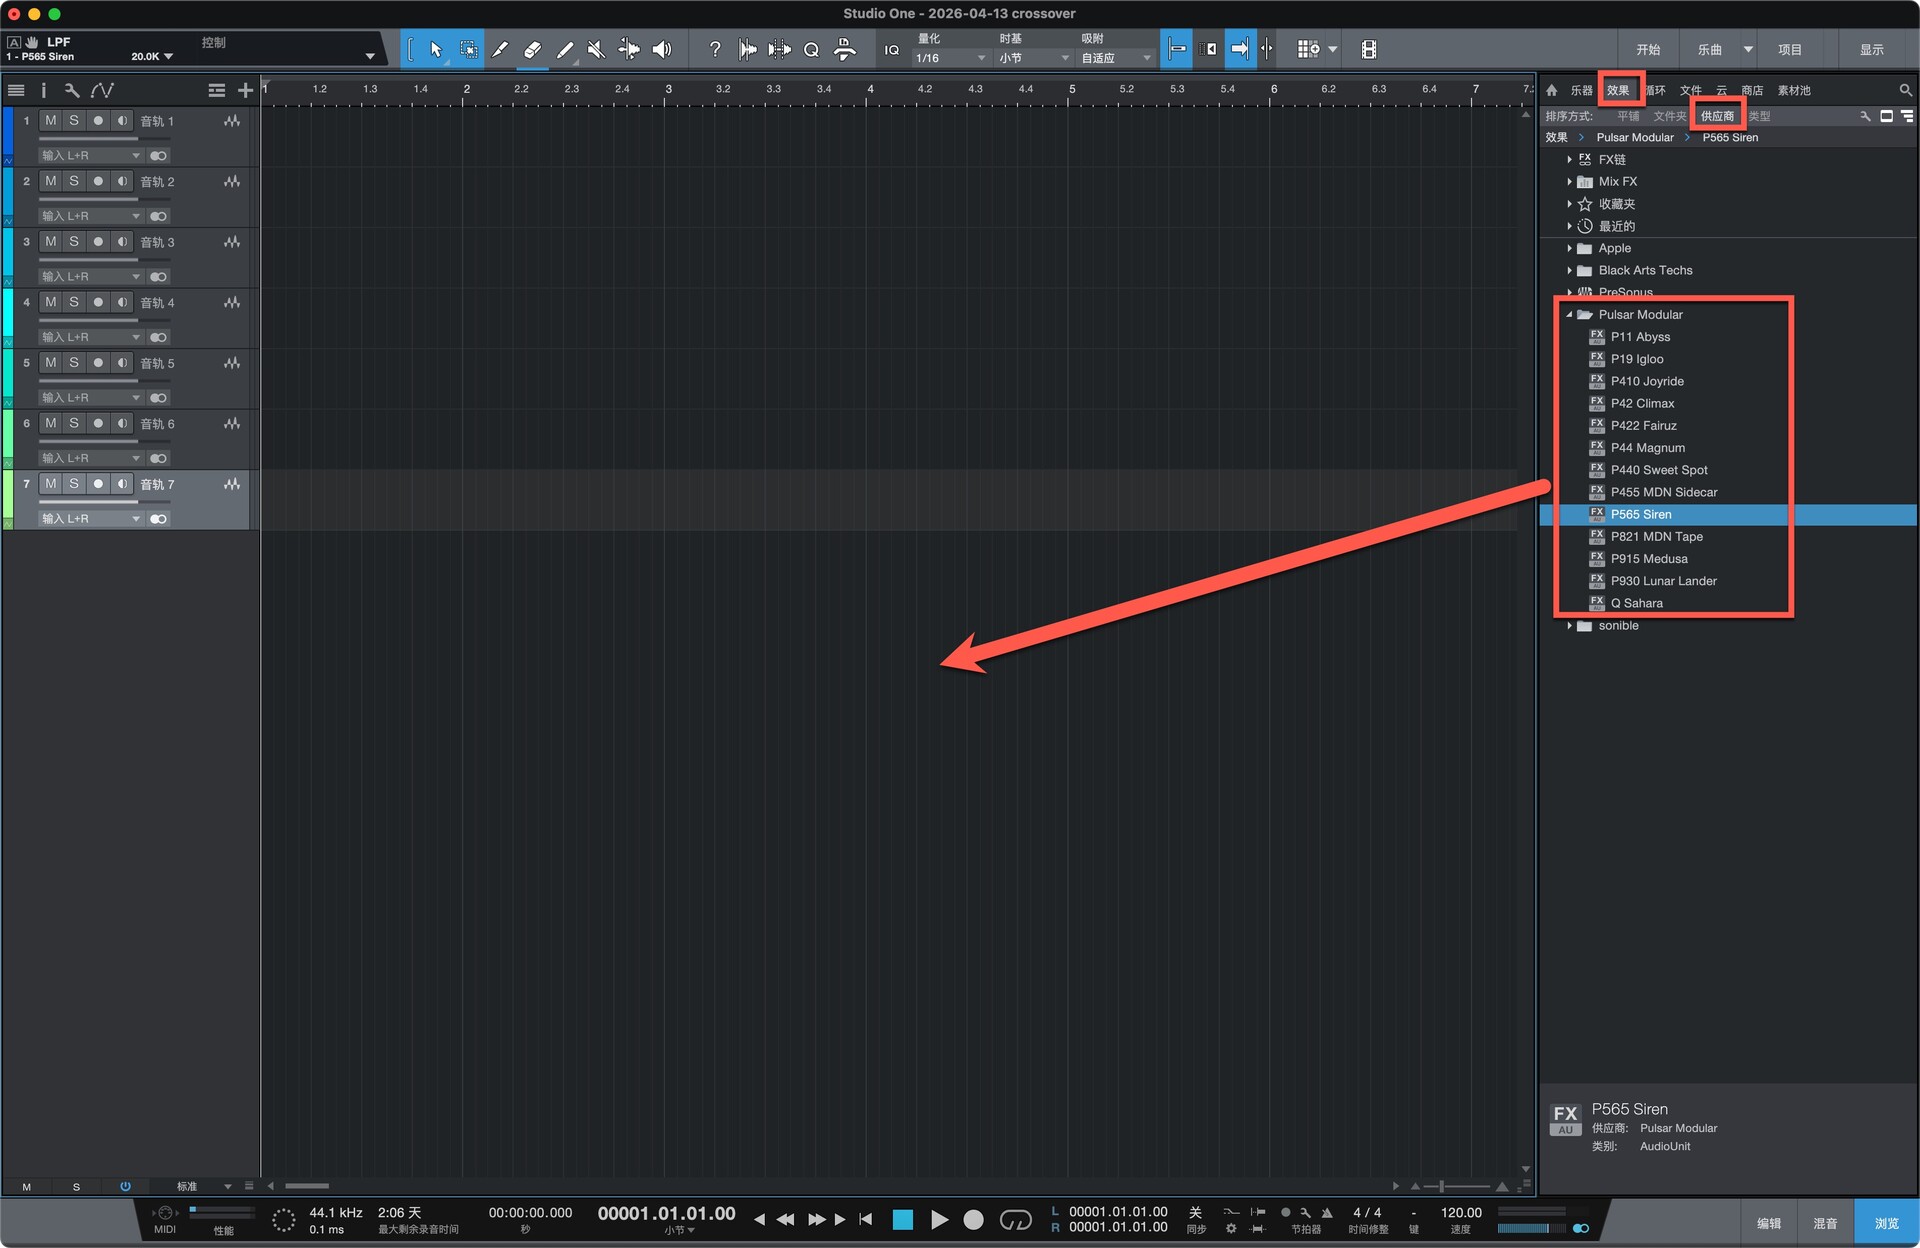Switch to the 乐器 instruments tab
Screen dimensions: 1920x1248
[1580, 90]
